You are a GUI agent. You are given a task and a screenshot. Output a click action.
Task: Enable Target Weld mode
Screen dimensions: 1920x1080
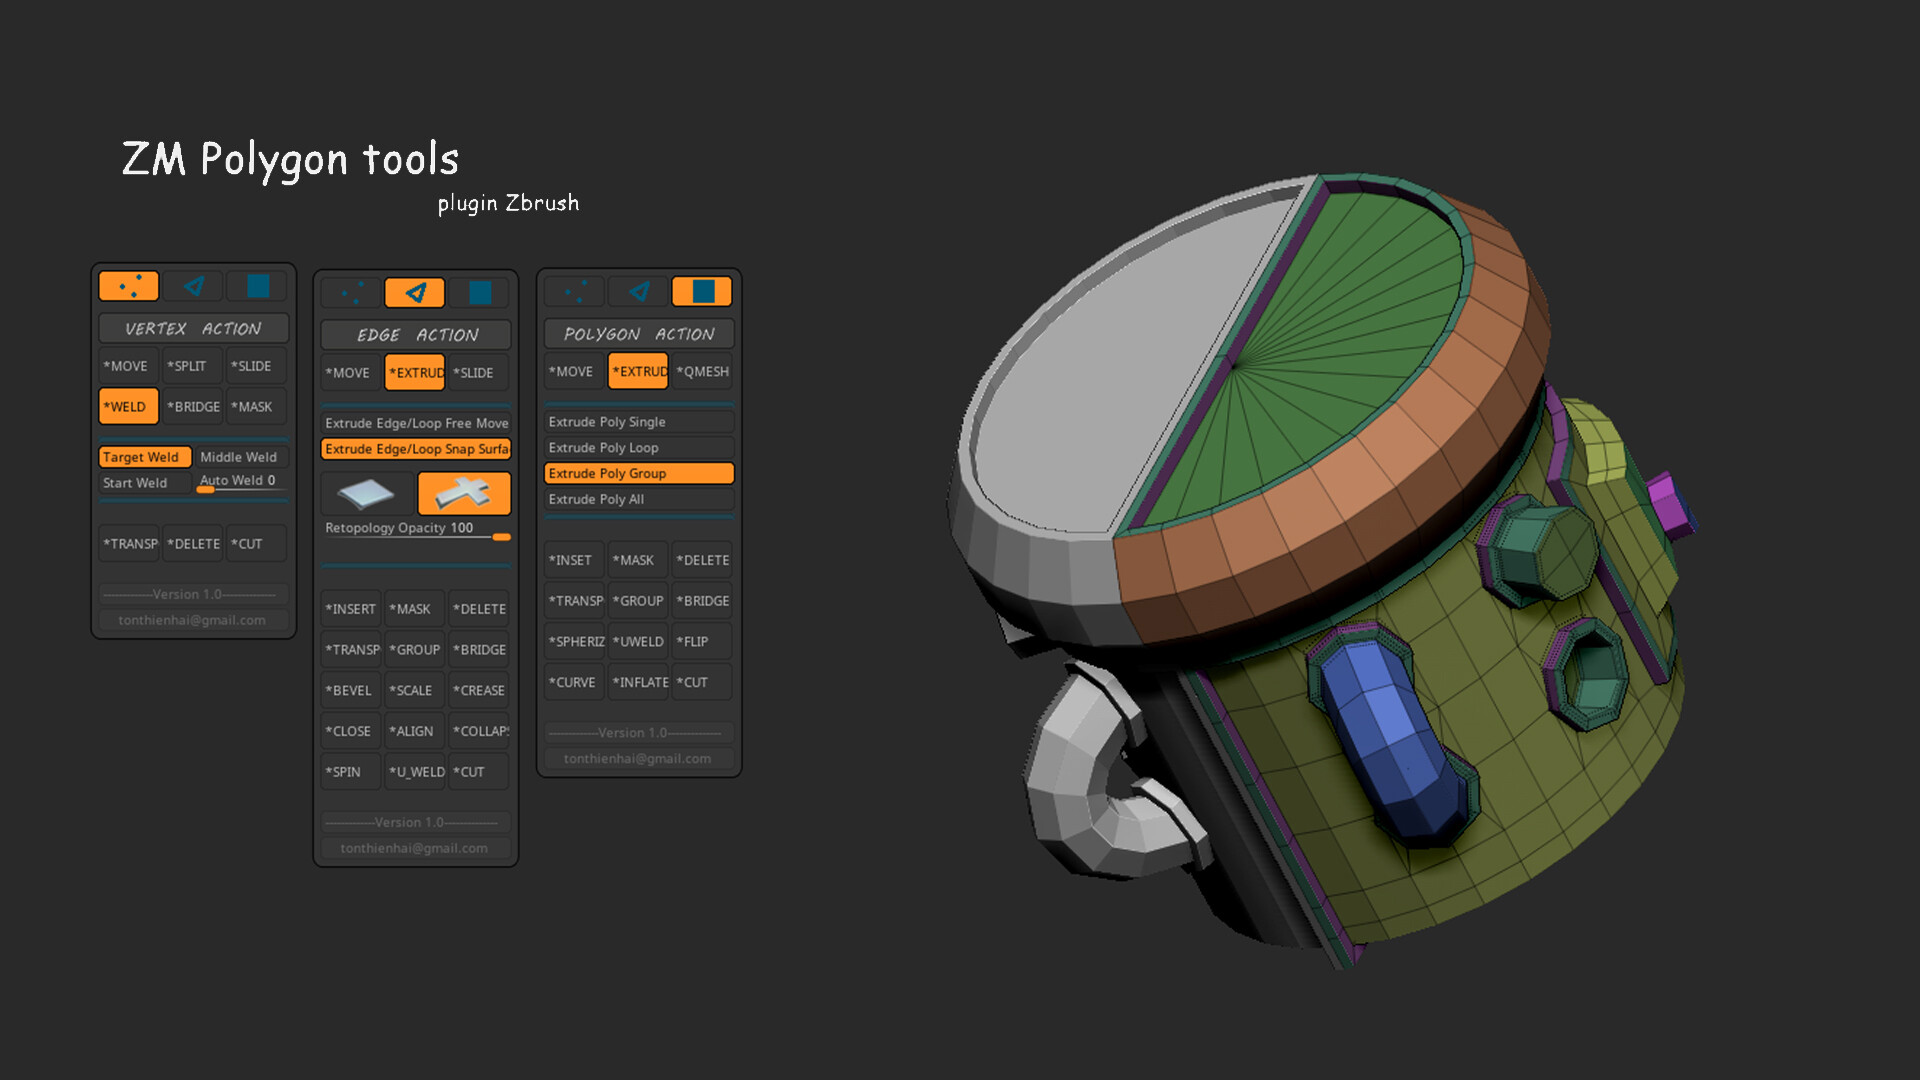(x=144, y=456)
